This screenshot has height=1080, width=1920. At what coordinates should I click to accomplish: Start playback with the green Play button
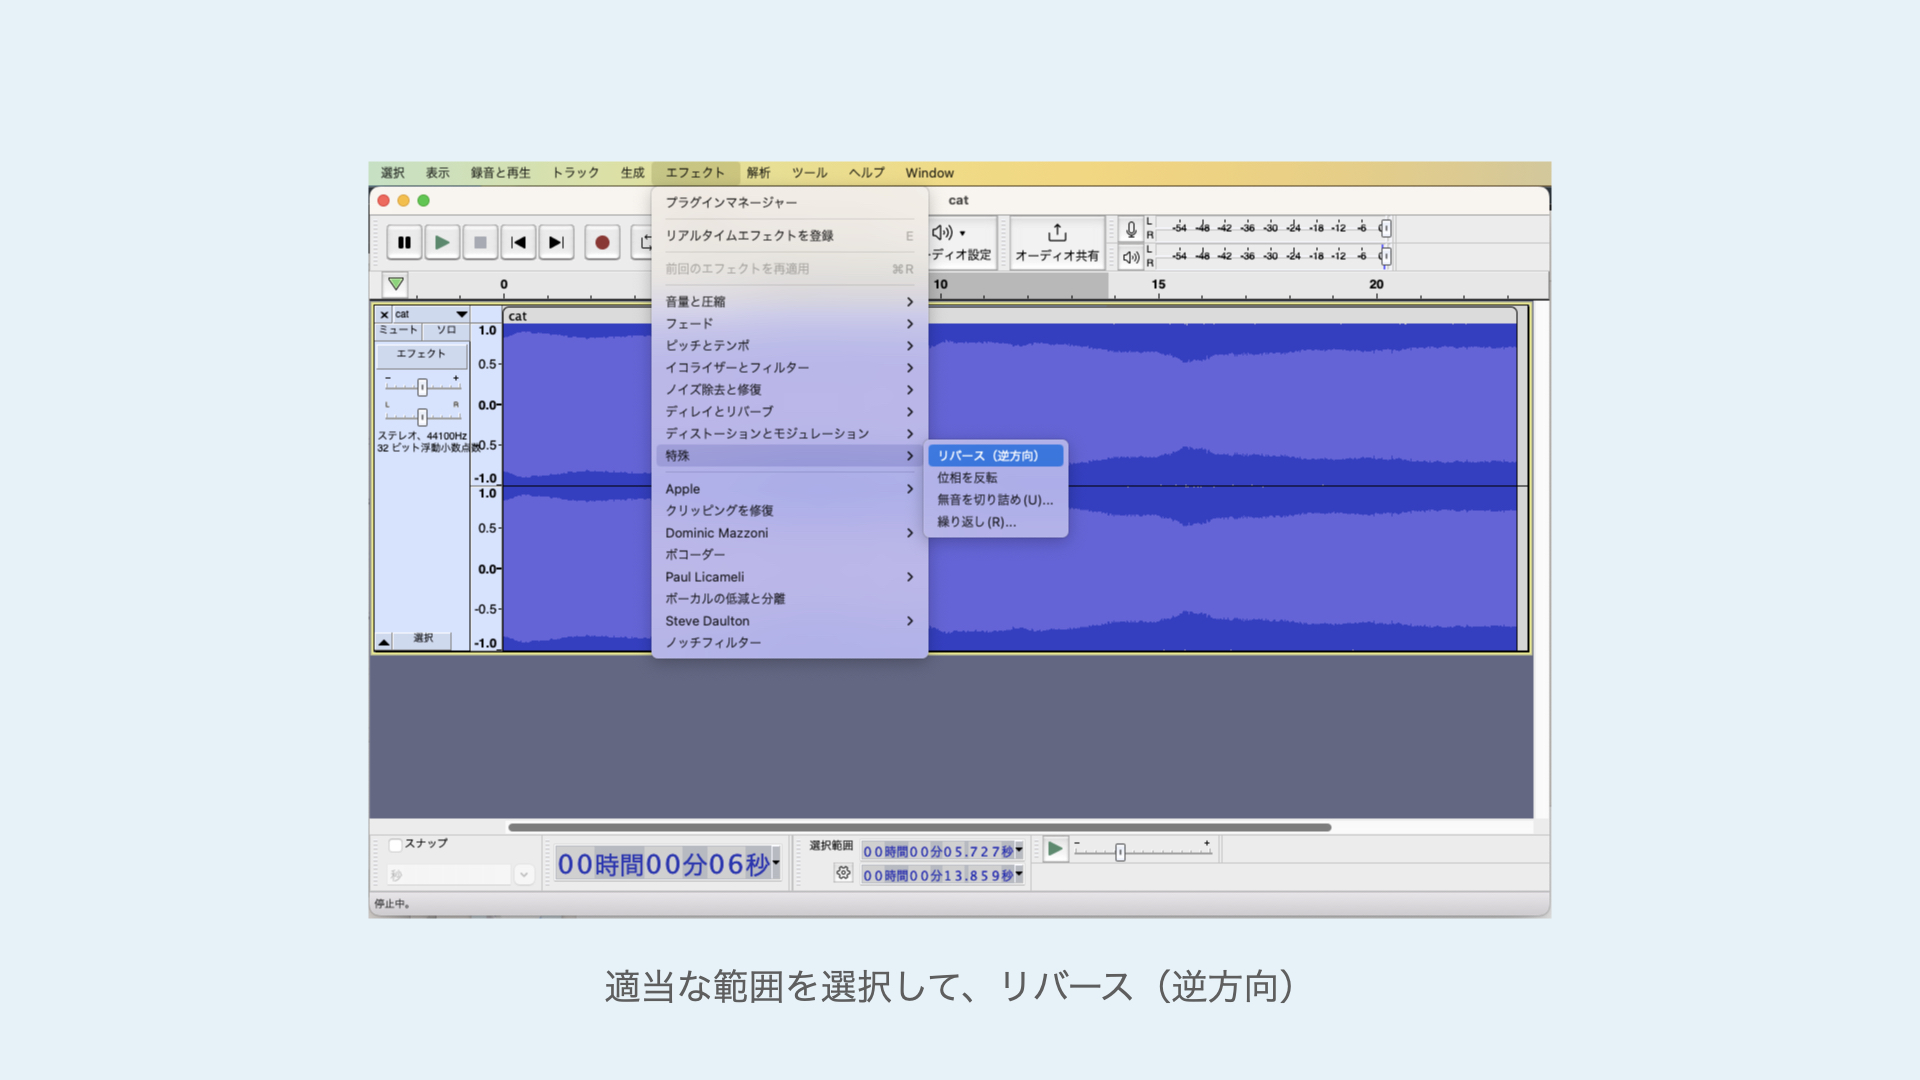[441, 242]
